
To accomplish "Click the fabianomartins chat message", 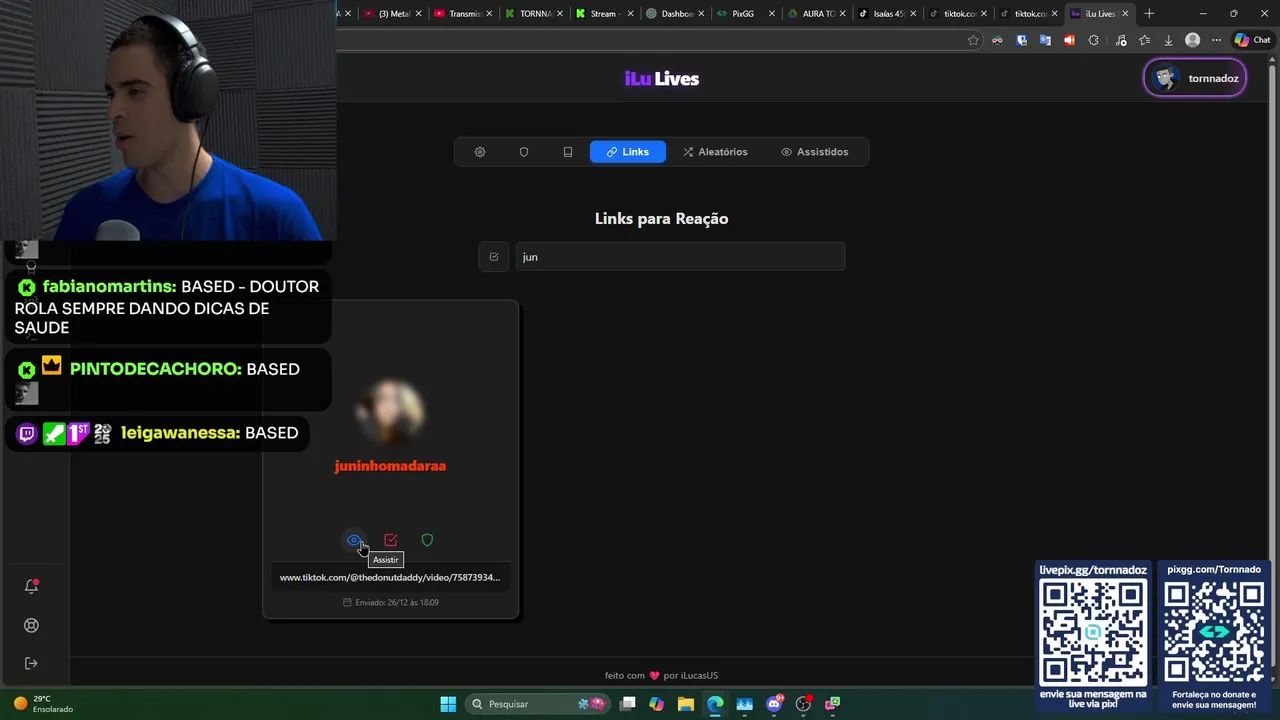I will coord(168,307).
